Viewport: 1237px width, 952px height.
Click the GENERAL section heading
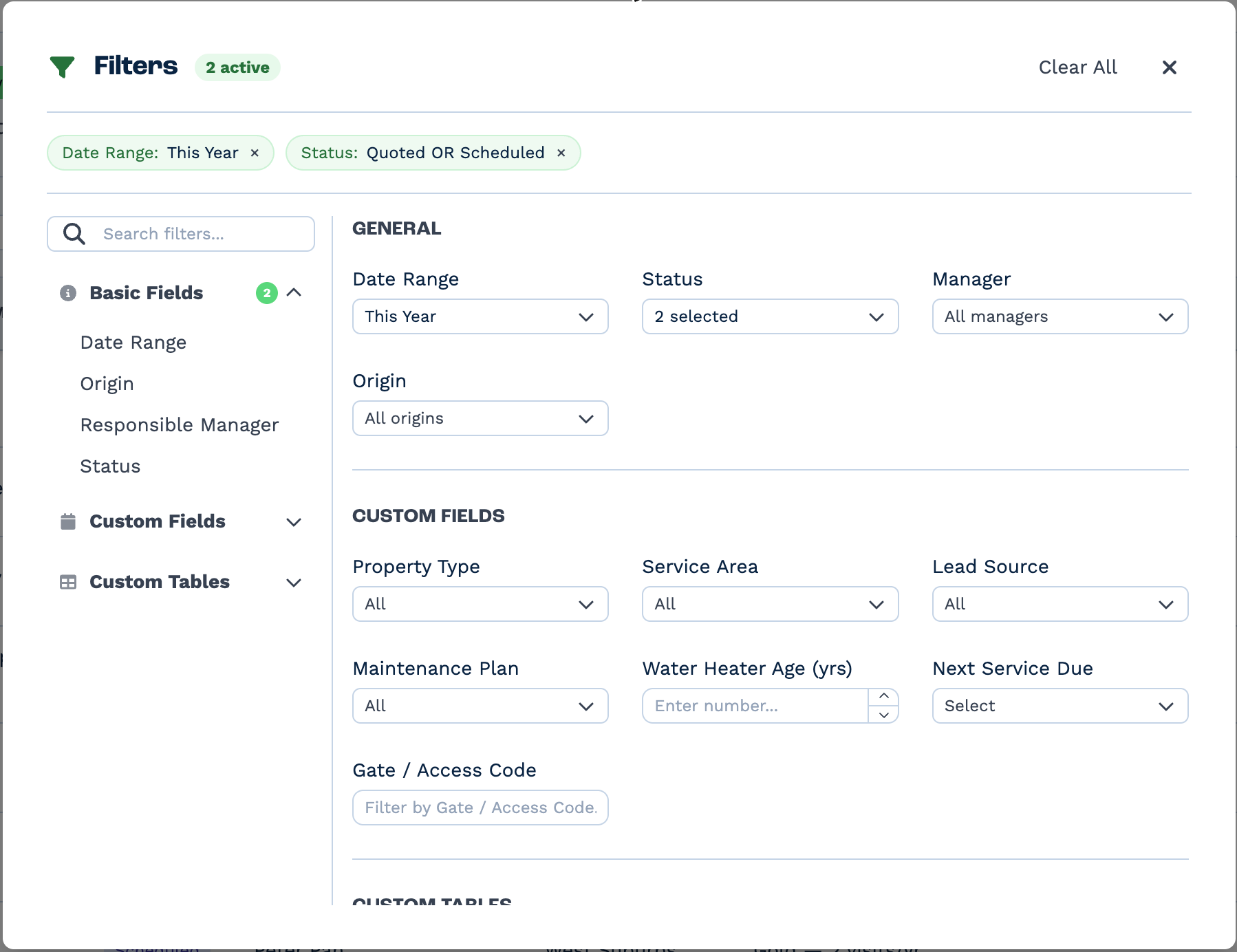[x=397, y=228]
